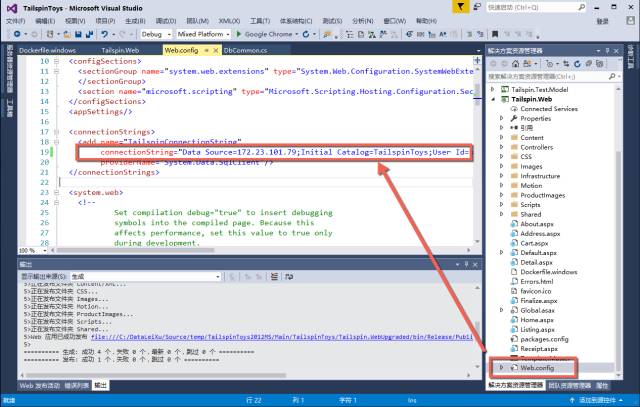This screenshot has width=640, height=407.
Task: Click the Save icon in the toolbar
Action: coord(78,34)
